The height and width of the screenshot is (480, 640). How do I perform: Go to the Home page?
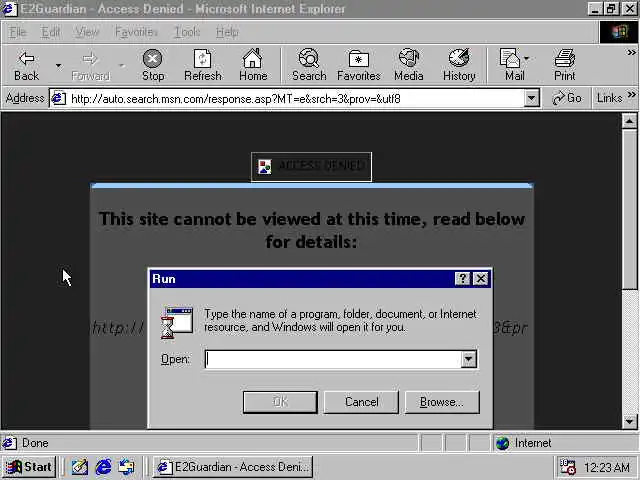[253, 65]
